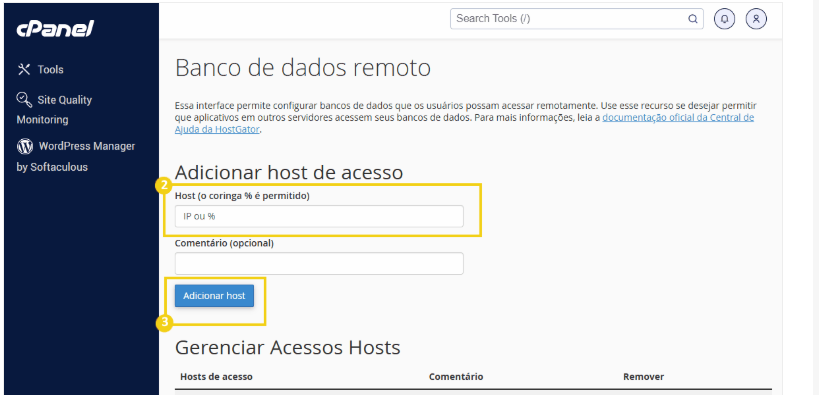Click the Site Quality Monitoring magnifier icon
This screenshot has width=819, height=395.
point(24,99)
